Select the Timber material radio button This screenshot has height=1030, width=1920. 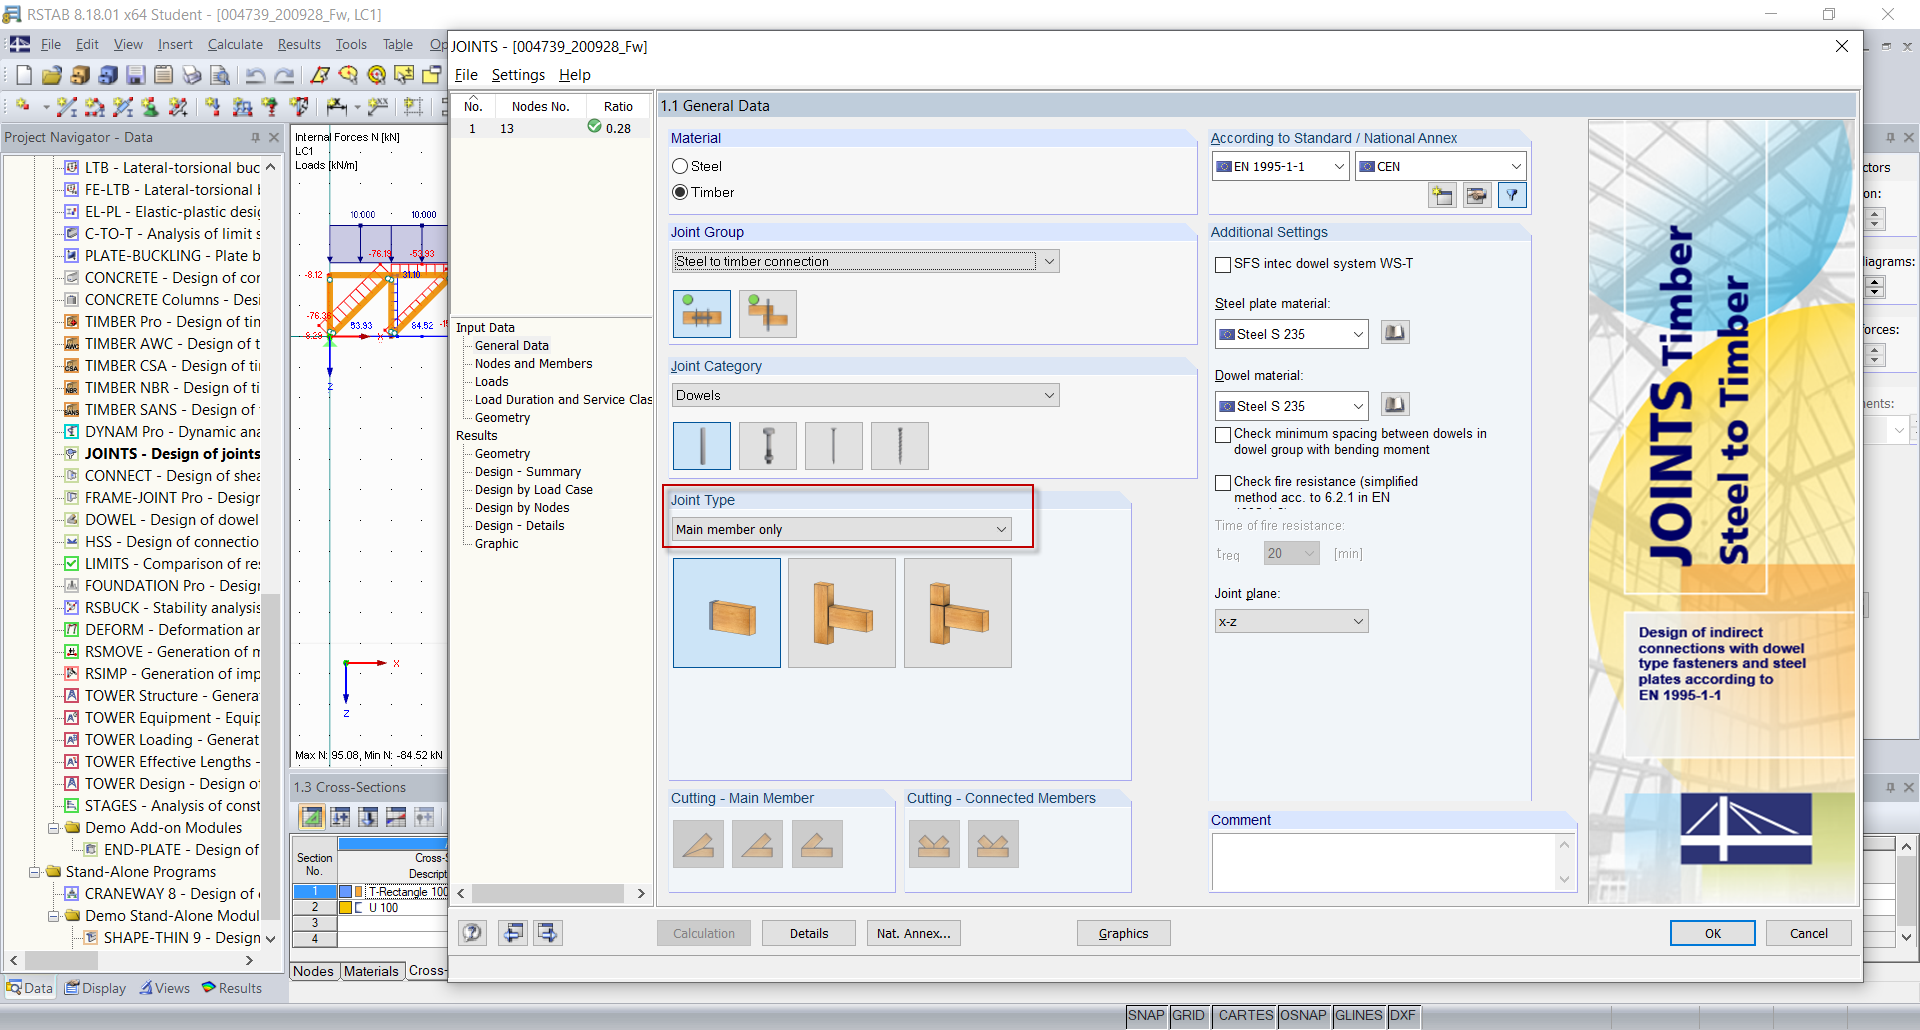tap(680, 192)
